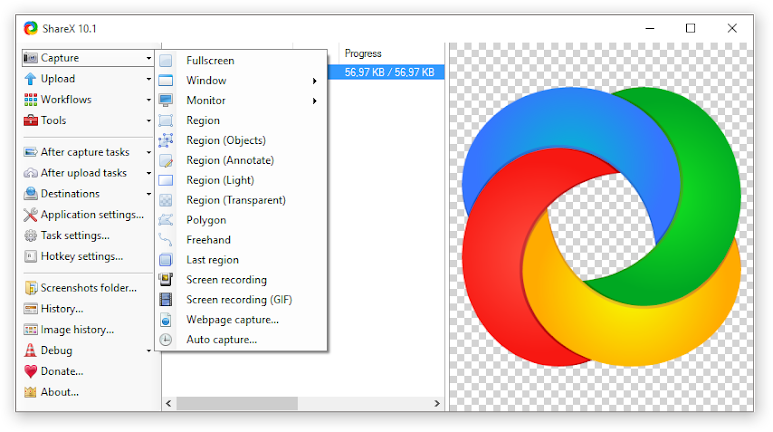Click the Screenshots folder icon
773x432 pixels.
tap(31, 288)
